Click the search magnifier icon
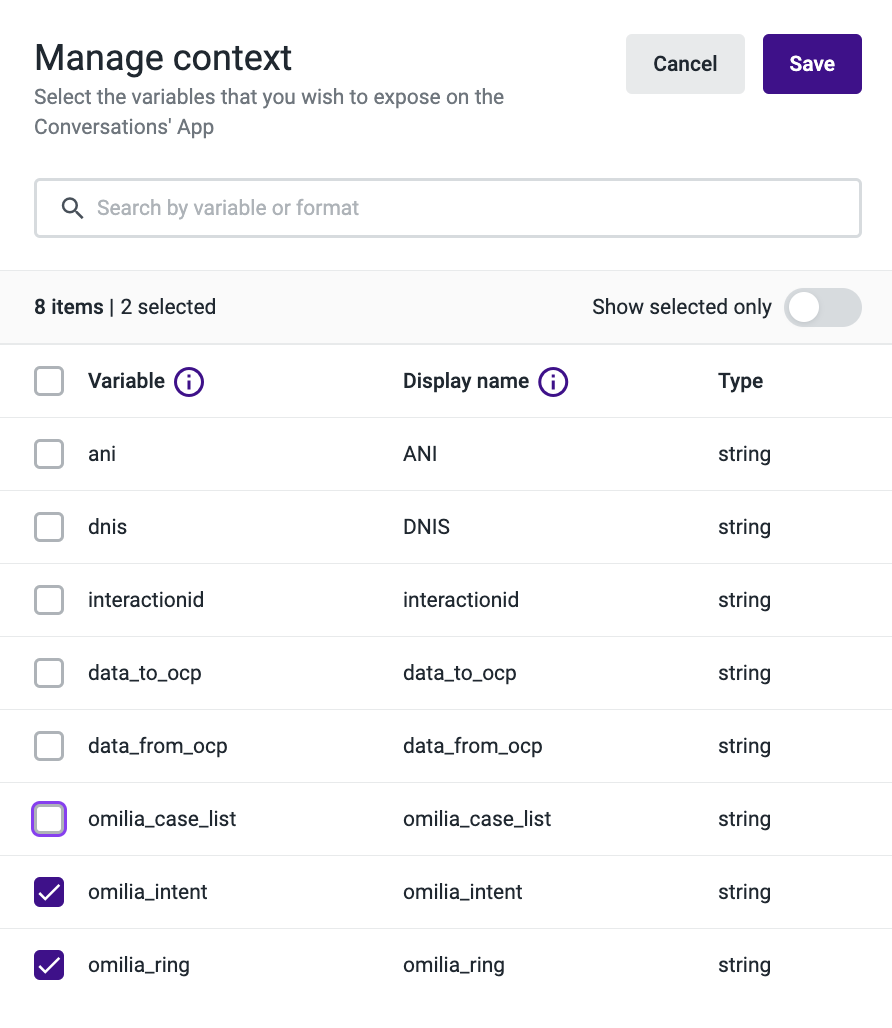Viewport: 892px width, 1028px height. 72,208
